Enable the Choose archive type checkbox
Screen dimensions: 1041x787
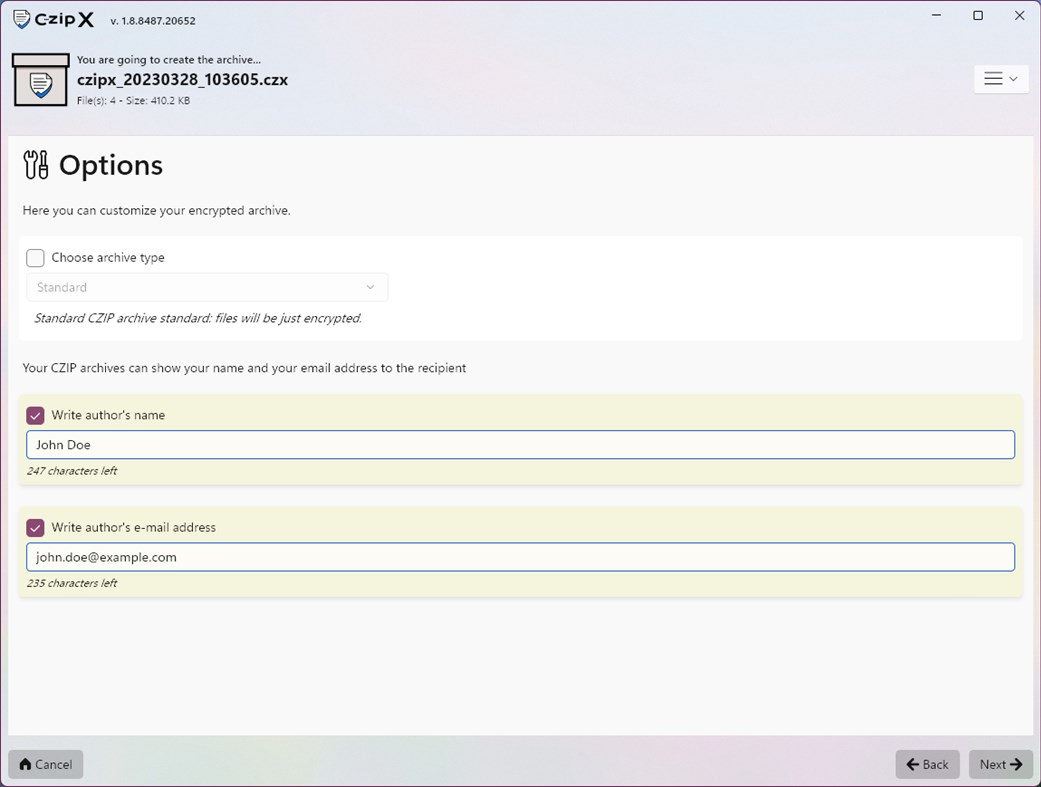tap(34, 257)
